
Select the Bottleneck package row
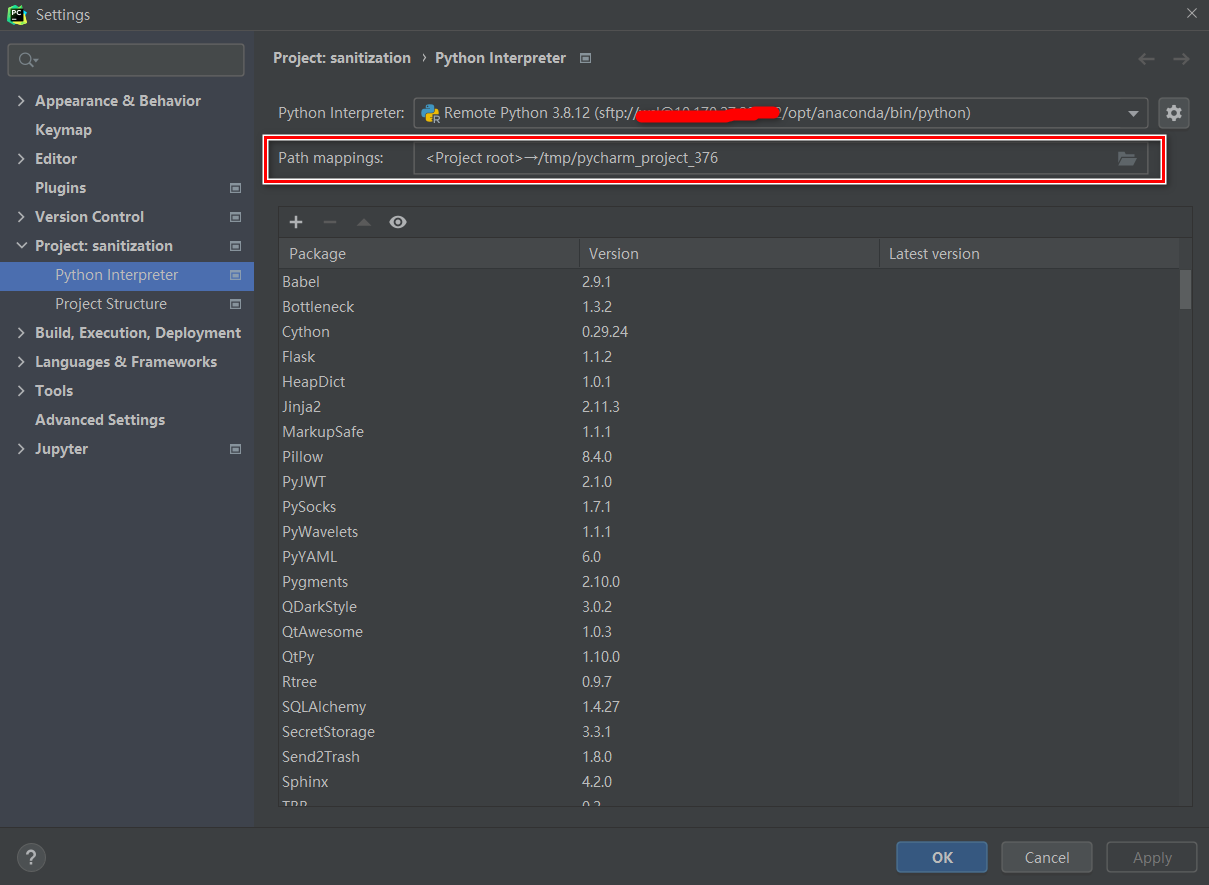(729, 307)
